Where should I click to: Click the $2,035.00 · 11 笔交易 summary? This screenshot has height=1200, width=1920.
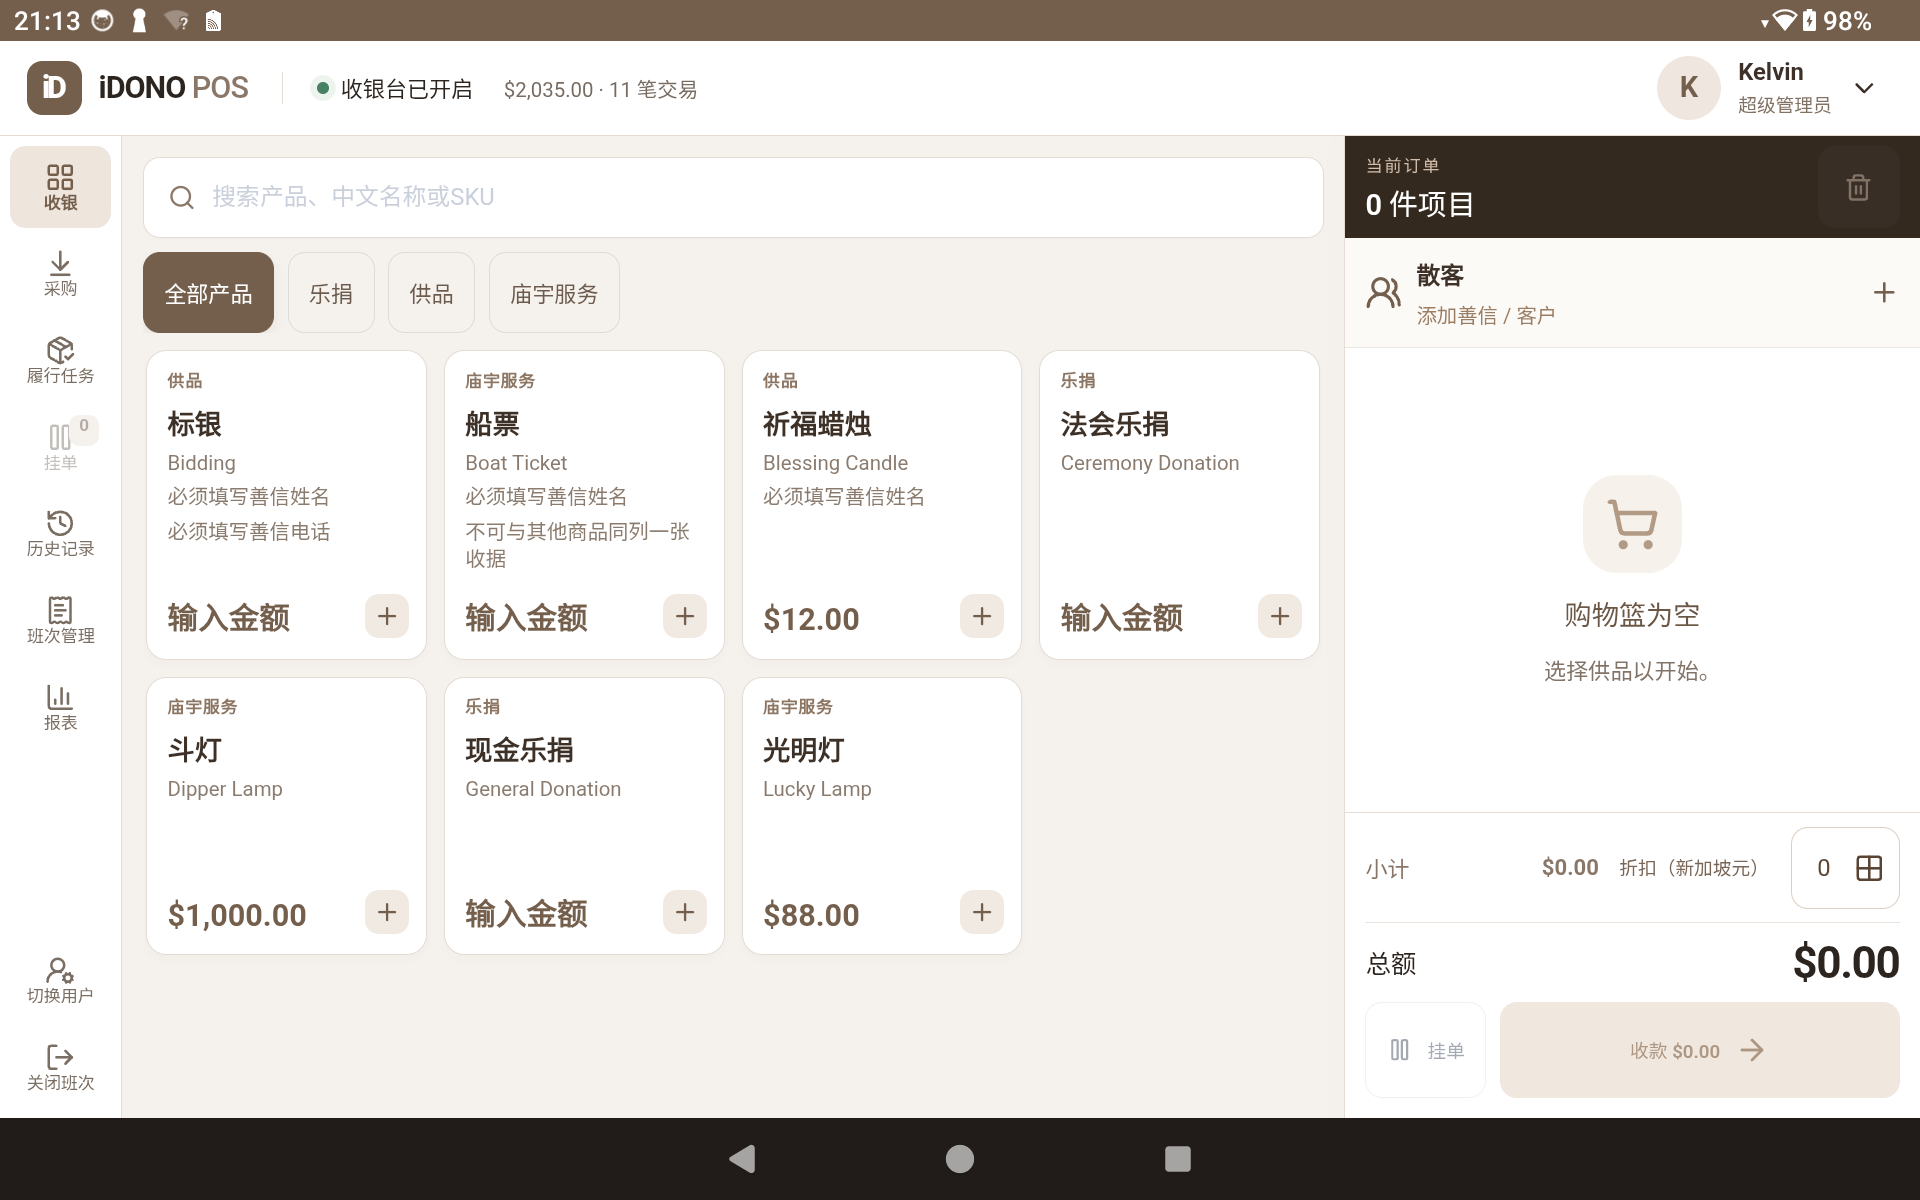pyautogui.click(x=600, y=90)
